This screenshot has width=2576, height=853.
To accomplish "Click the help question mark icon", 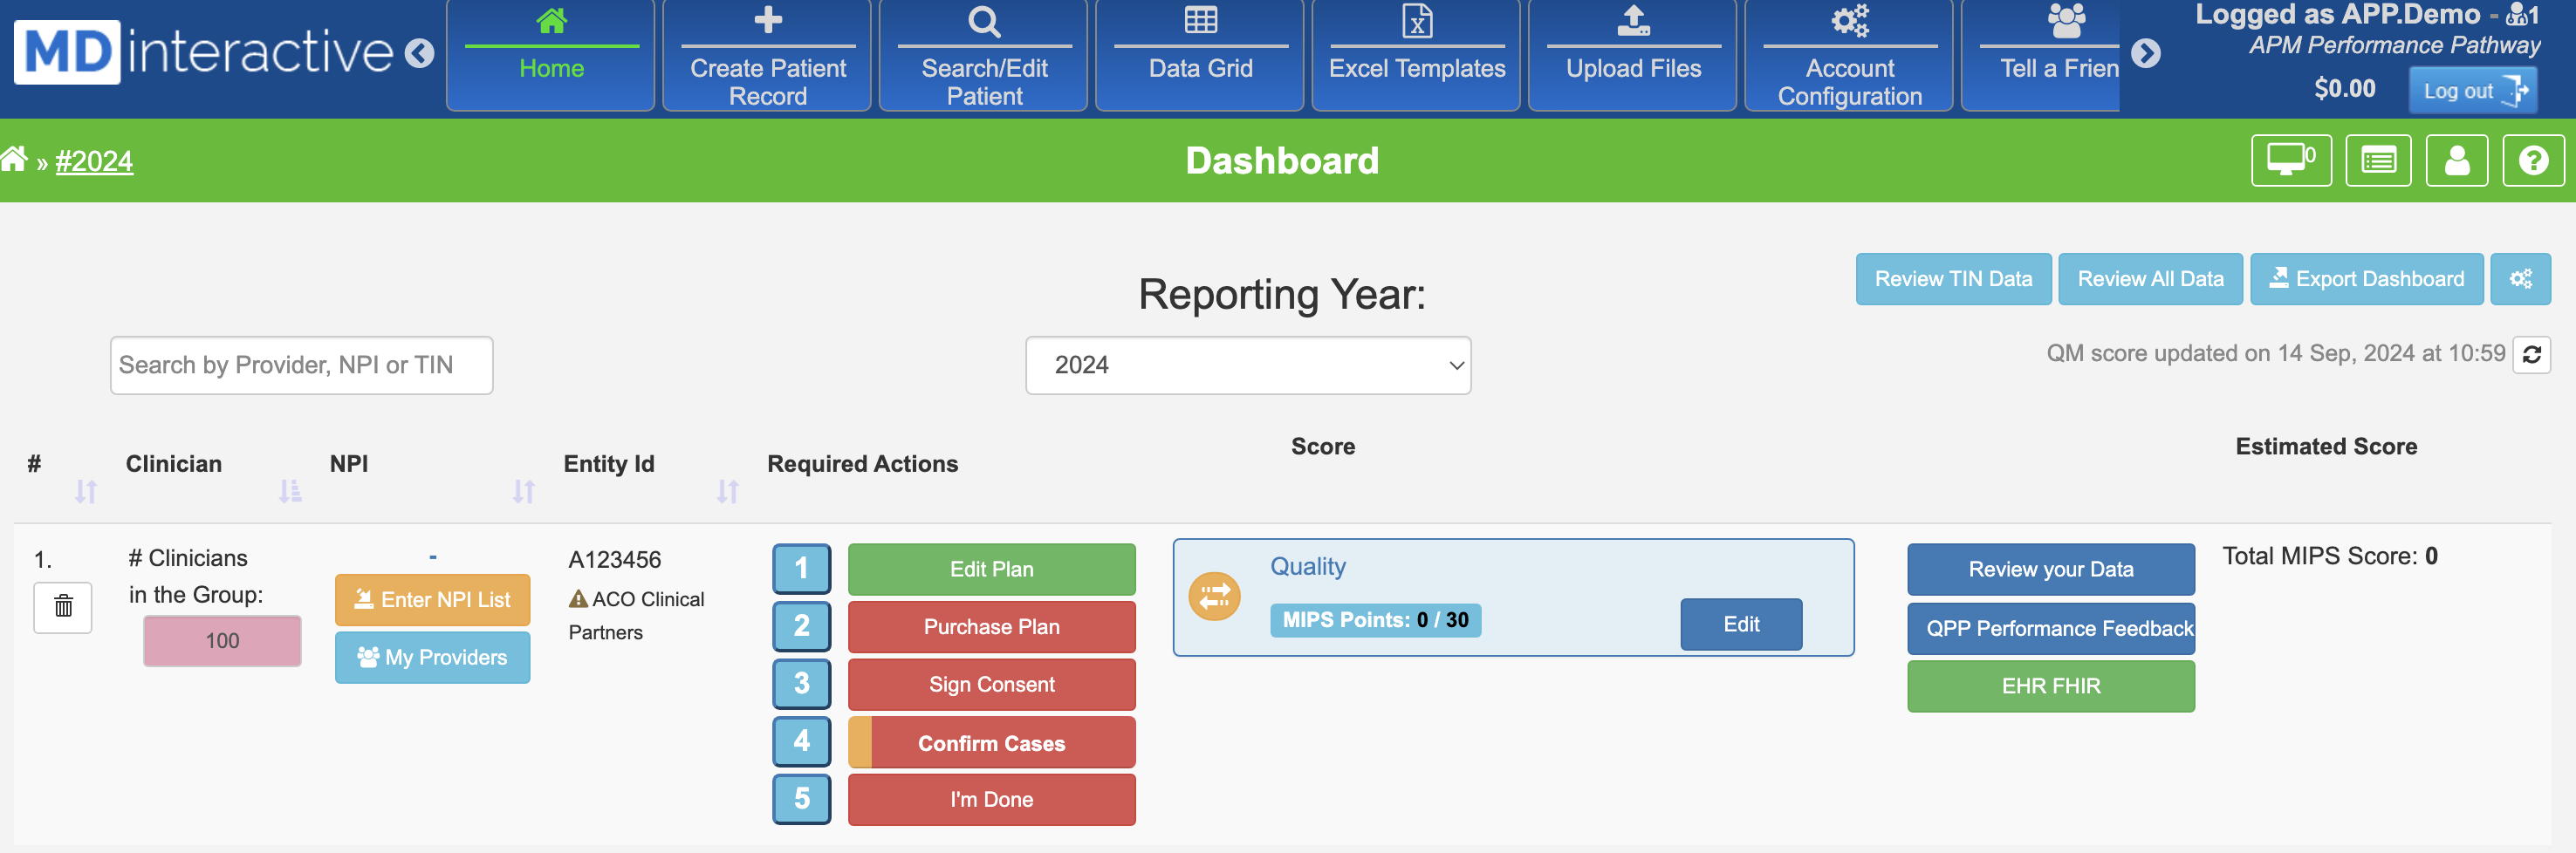I will [2532, 161].
